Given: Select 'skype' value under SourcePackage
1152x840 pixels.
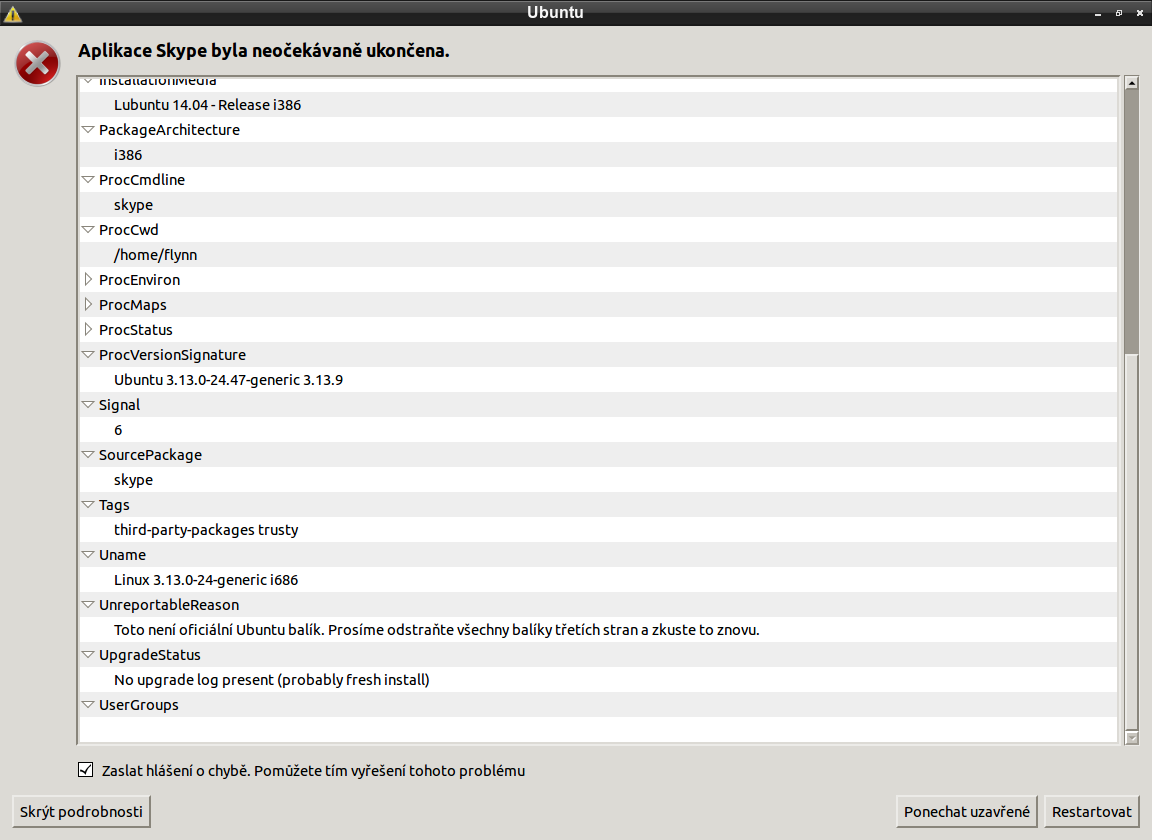Looking at the screenshot, I should click(598, 479).
